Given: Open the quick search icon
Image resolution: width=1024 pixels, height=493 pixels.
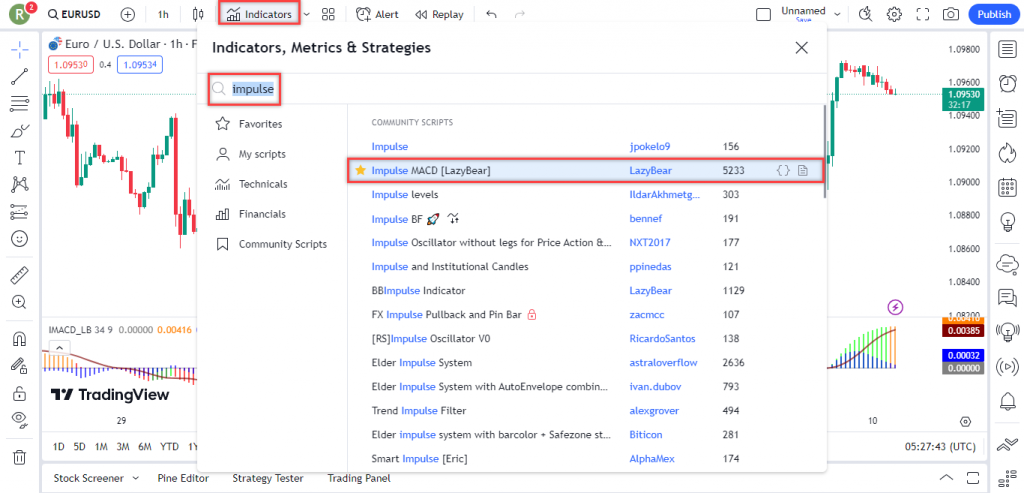Looking at the screenshot, I should tap(866, 14).
